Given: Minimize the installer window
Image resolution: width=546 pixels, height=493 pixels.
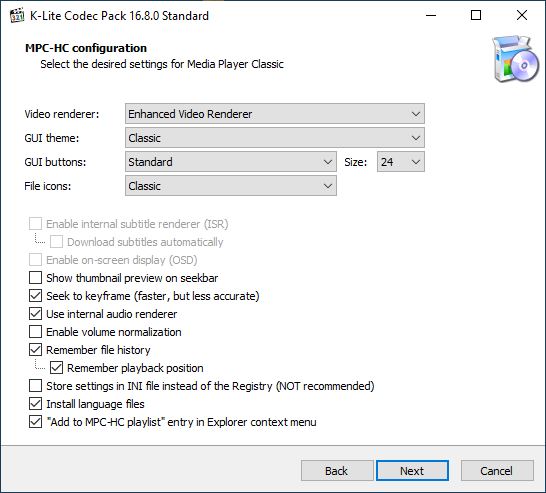Looking at the screenshot, I should [x=431, y=15].
